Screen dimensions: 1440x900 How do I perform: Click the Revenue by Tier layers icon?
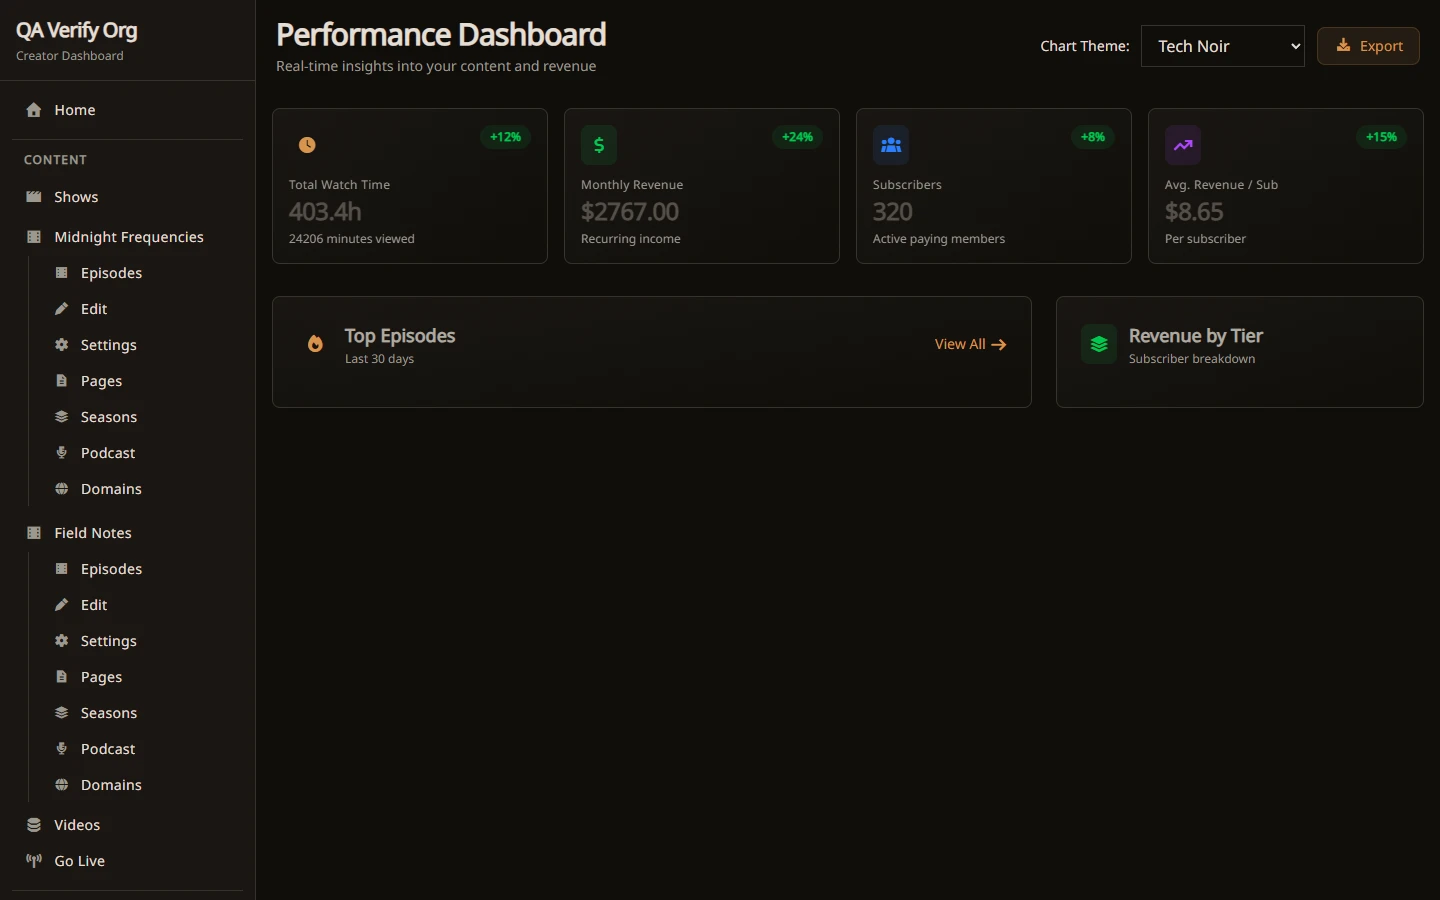coord(1099,344)
